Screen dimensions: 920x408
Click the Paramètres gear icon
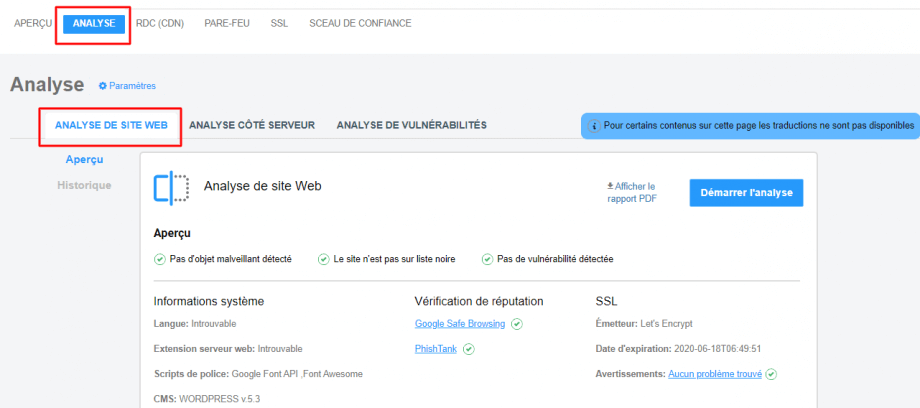coord(103,86)
